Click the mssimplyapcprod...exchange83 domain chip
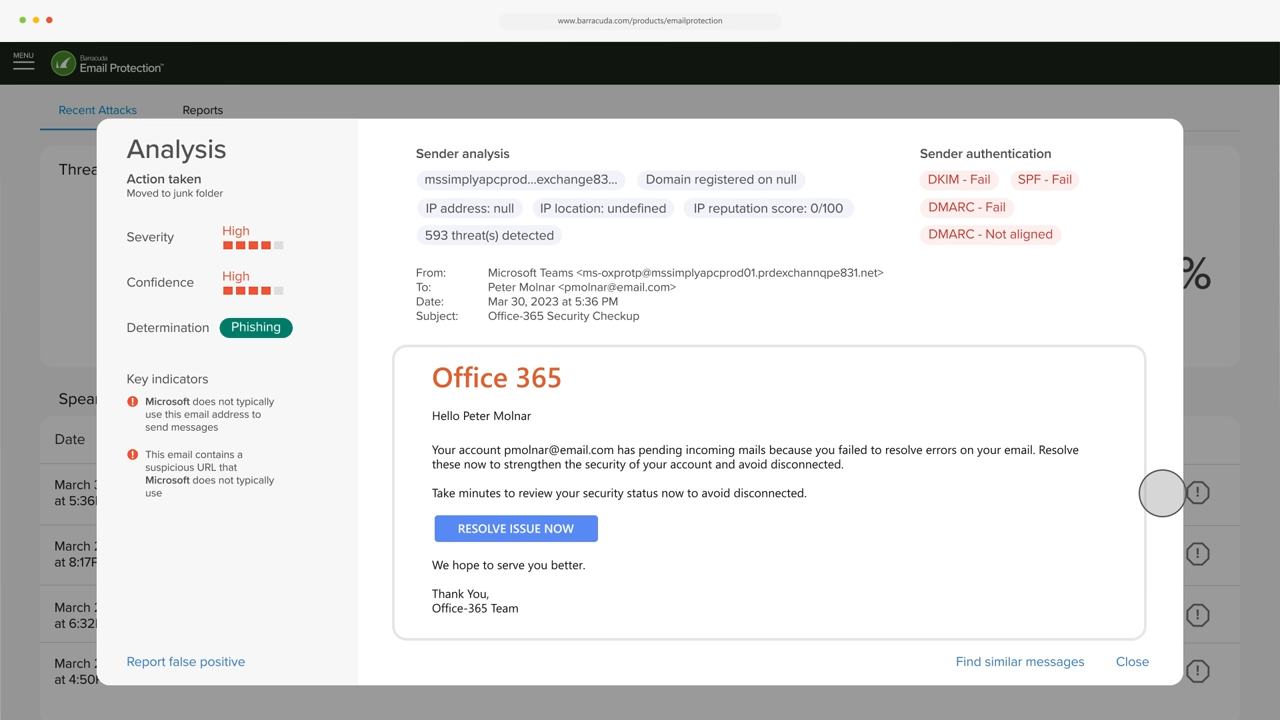This screenshot has height=720, width=1280. 521,180
